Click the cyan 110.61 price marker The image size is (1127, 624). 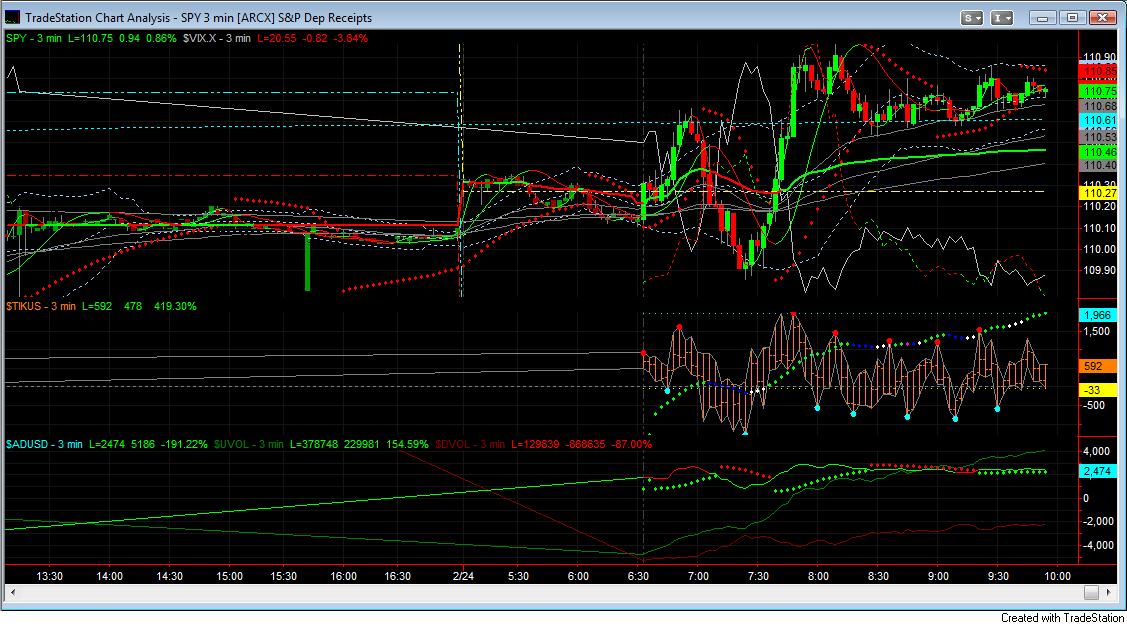coord(1100,120)
